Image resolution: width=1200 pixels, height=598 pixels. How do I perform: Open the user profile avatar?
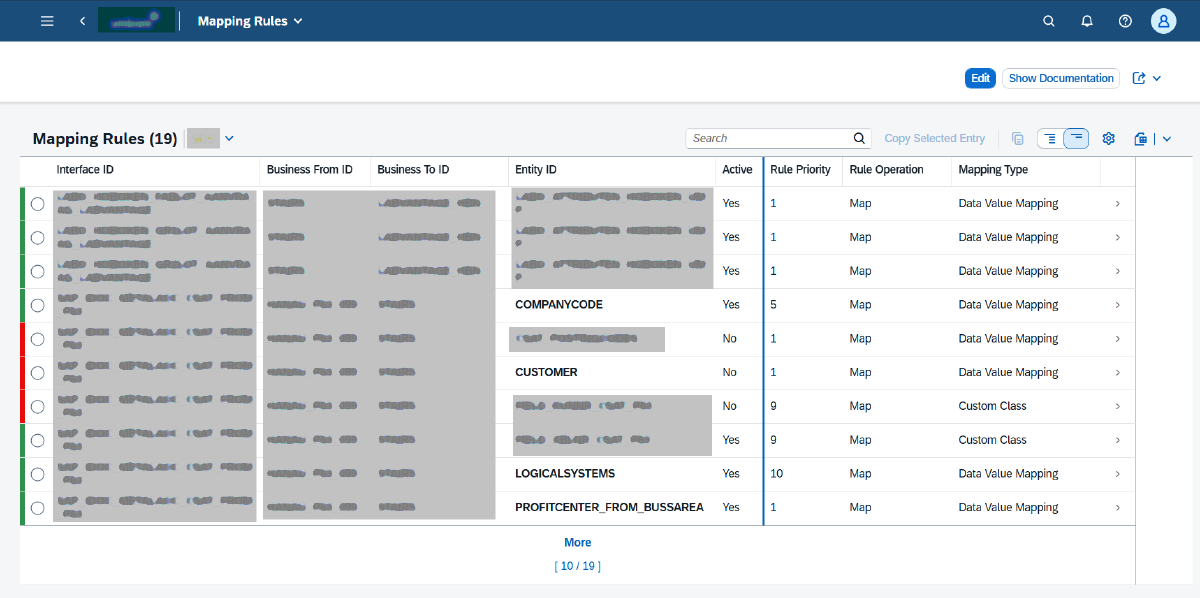coord(1163,21)
